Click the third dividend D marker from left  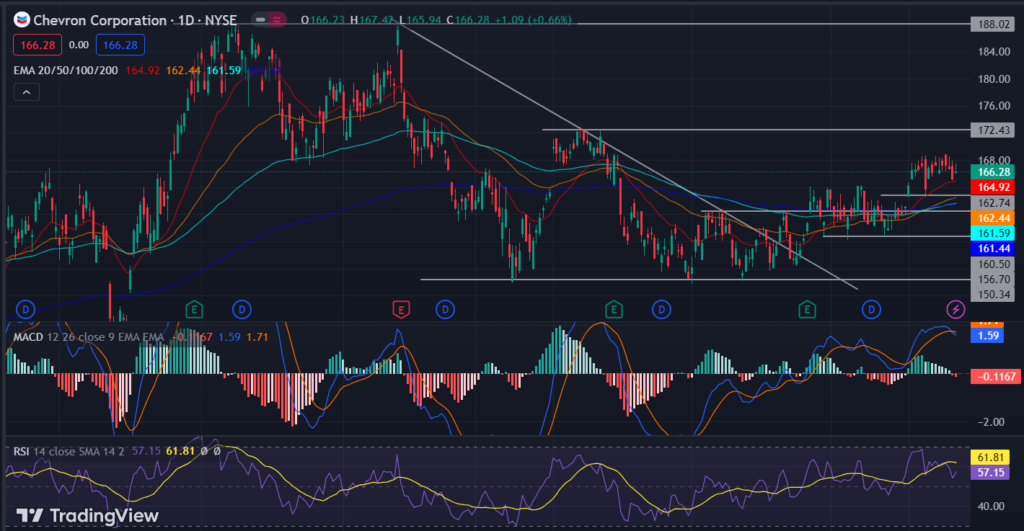pos(445,309)
